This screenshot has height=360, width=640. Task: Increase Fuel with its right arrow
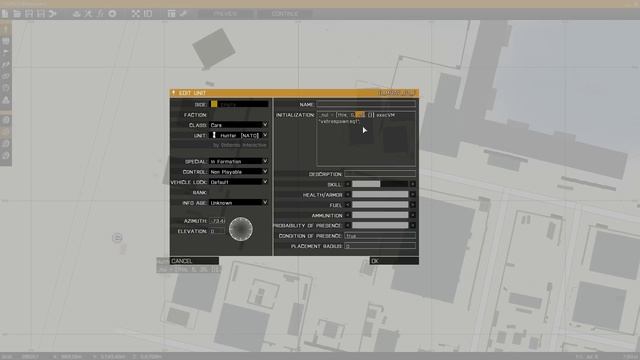click(x=413, y=205)
